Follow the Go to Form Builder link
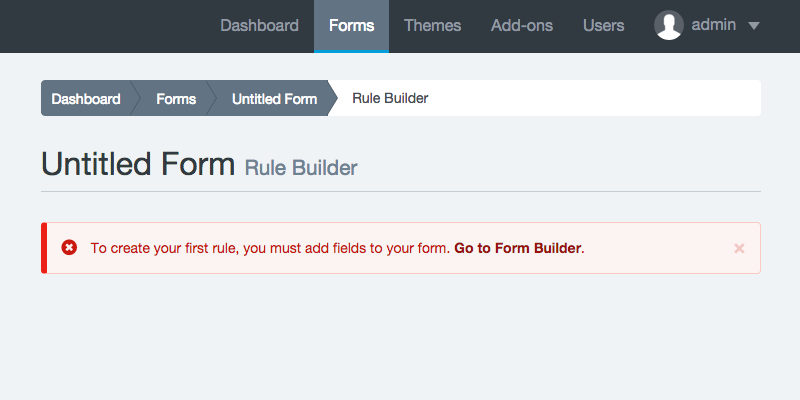The image size is (800, 400). tap(517, 248)
